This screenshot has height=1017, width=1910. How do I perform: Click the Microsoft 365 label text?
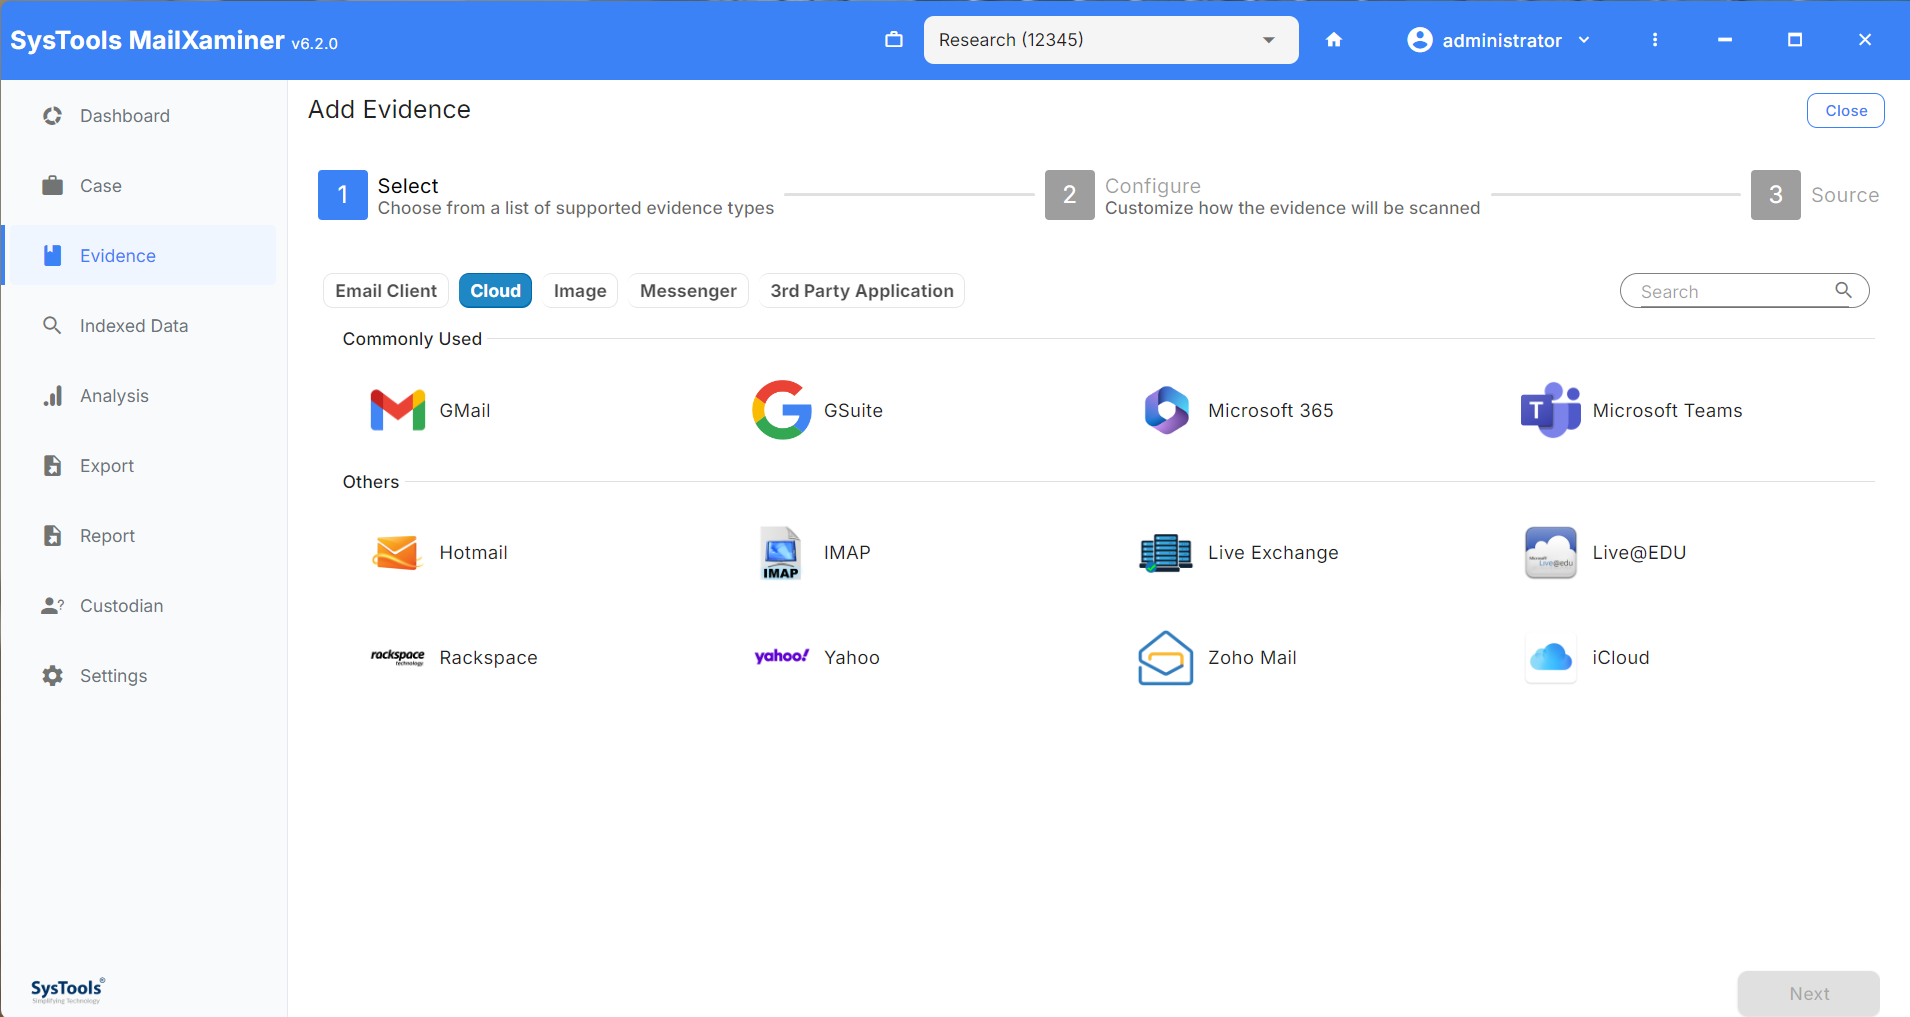point(1270,411)
